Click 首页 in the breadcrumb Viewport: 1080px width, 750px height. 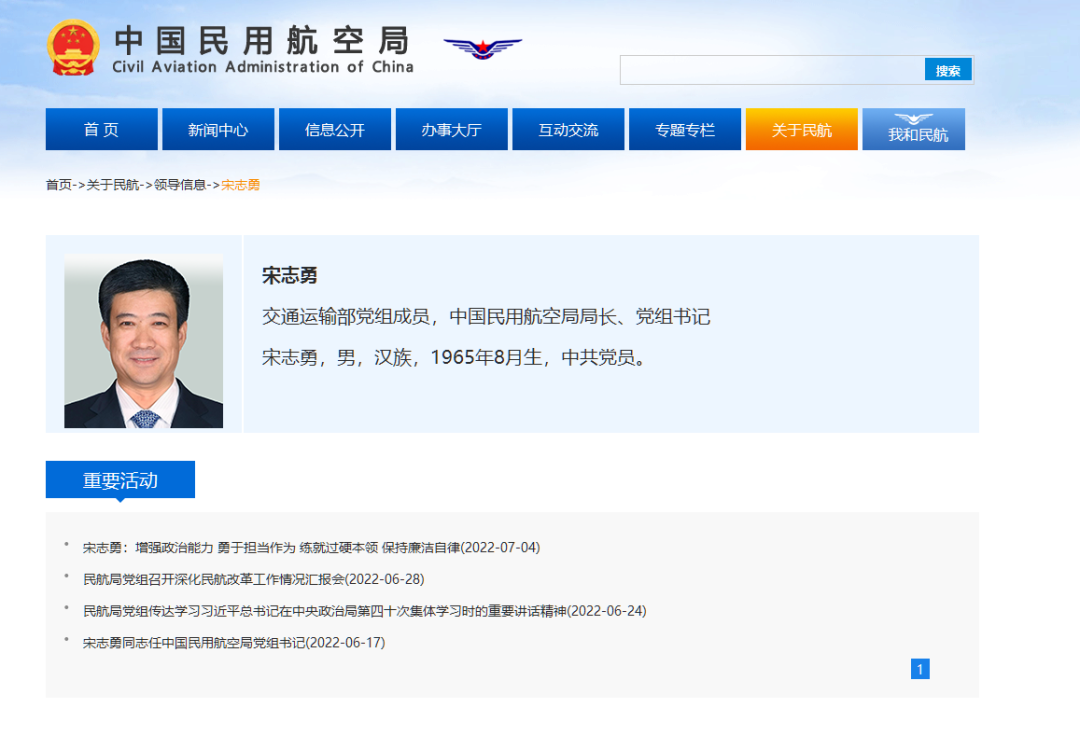coord(59,185)
